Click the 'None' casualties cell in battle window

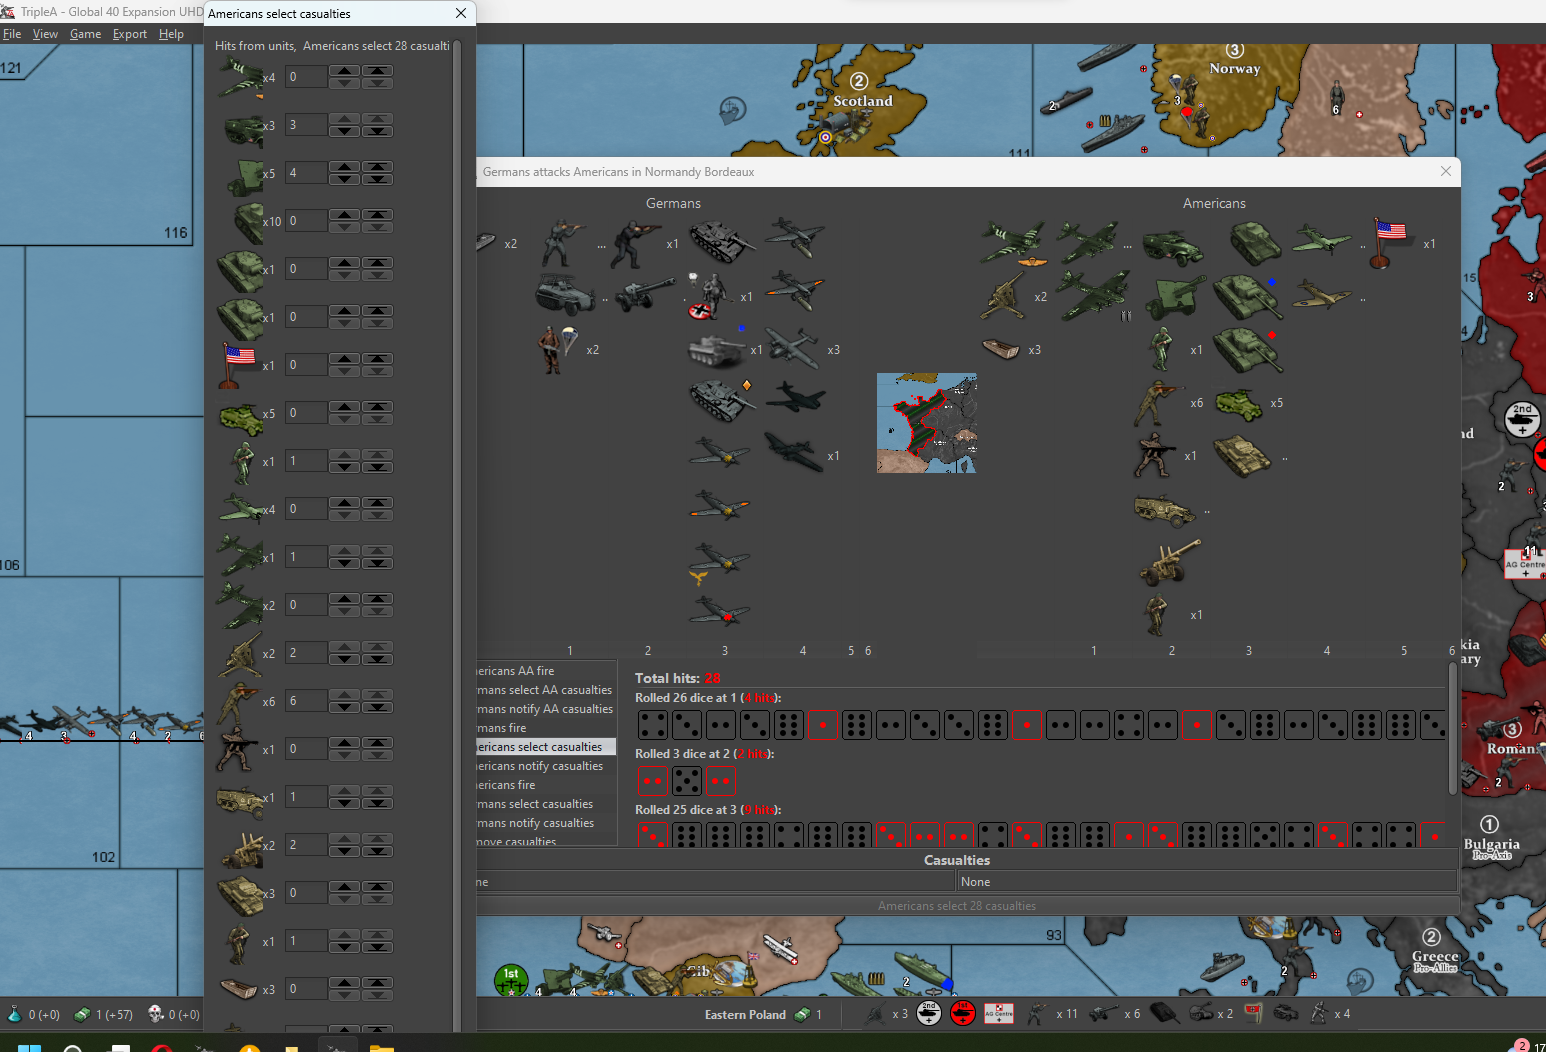click(1207, 882)
